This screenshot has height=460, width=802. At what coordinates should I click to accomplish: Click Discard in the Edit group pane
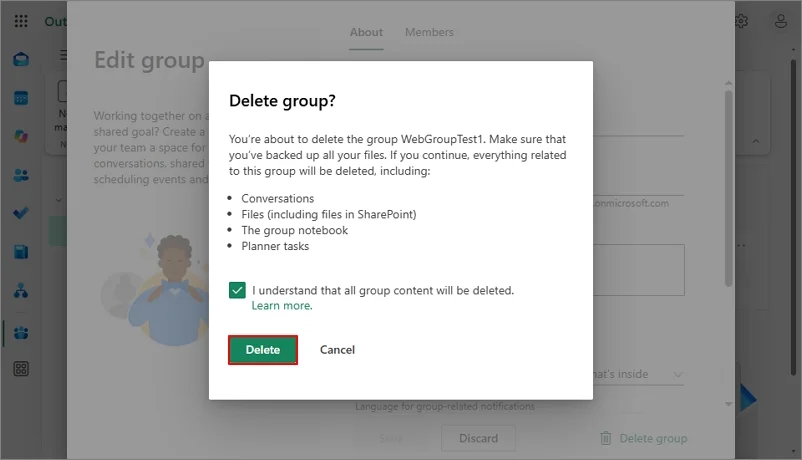(x=478, y=439)
